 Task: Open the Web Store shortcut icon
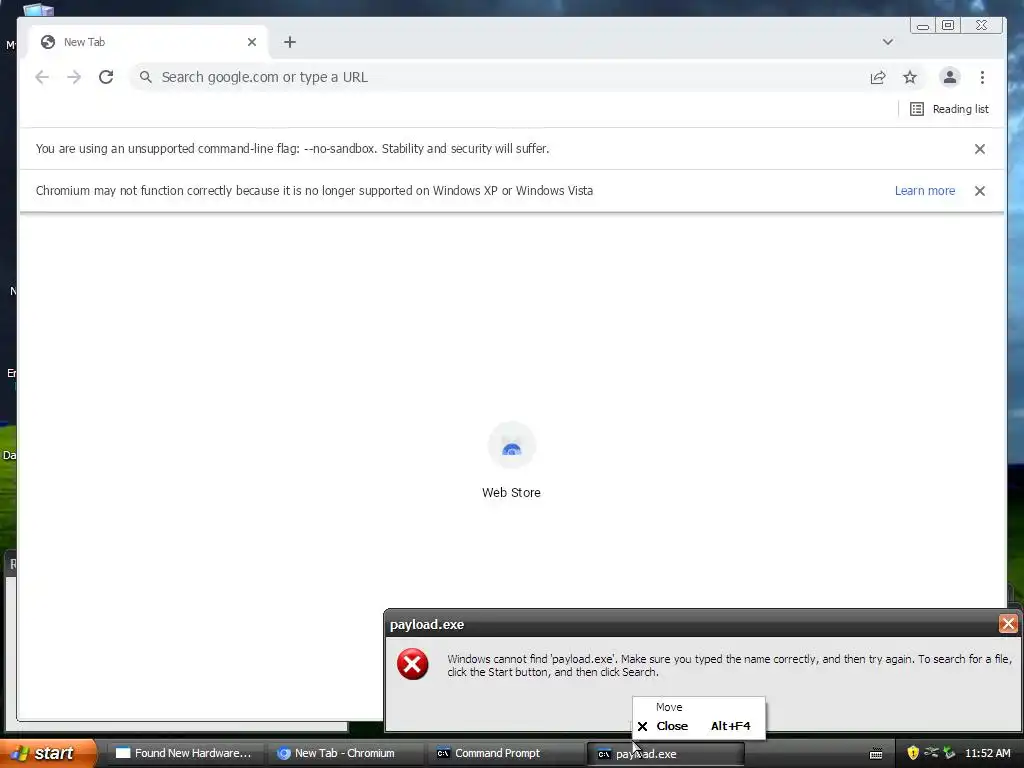pos(511,446)
